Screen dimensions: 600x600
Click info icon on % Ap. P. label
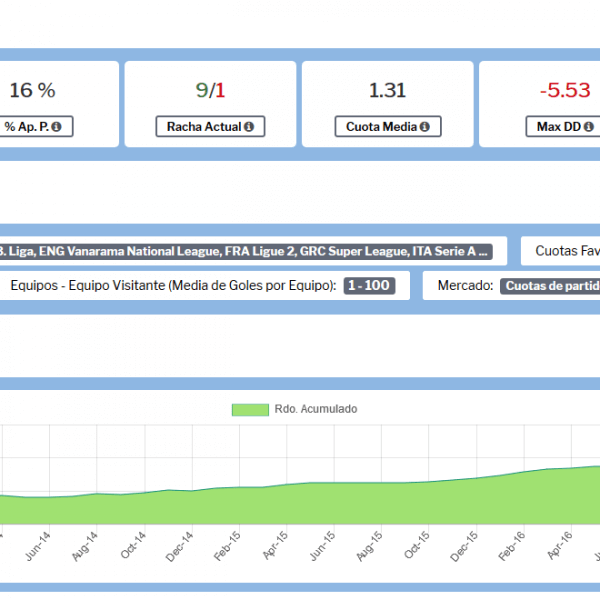pyautogui.click(x=56, y=127)
